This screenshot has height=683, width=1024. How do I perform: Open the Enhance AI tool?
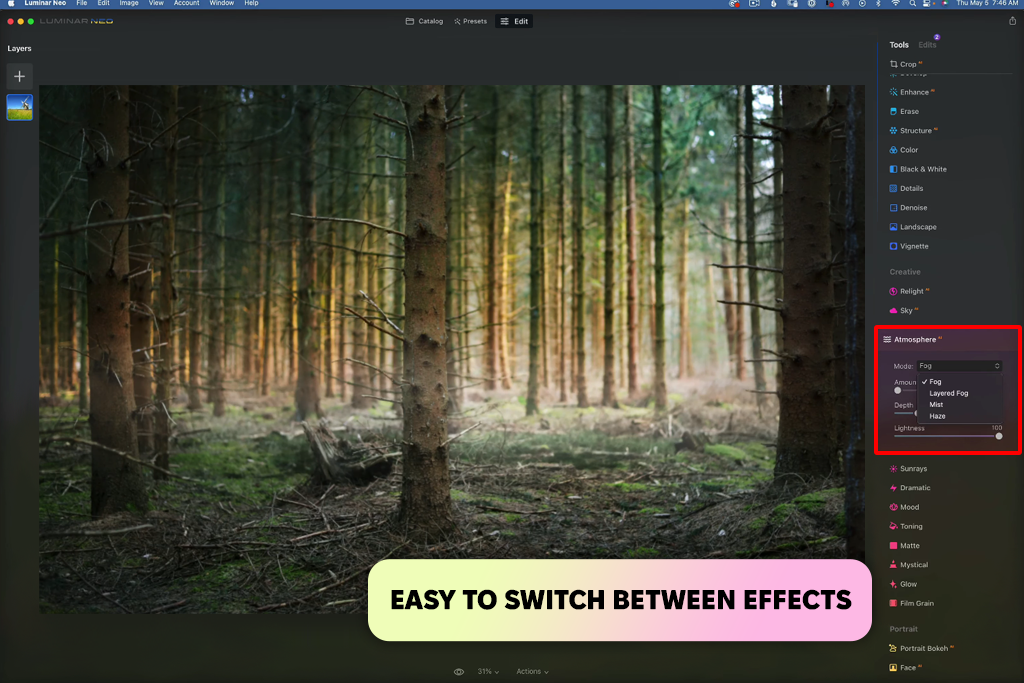click(912, 92)
